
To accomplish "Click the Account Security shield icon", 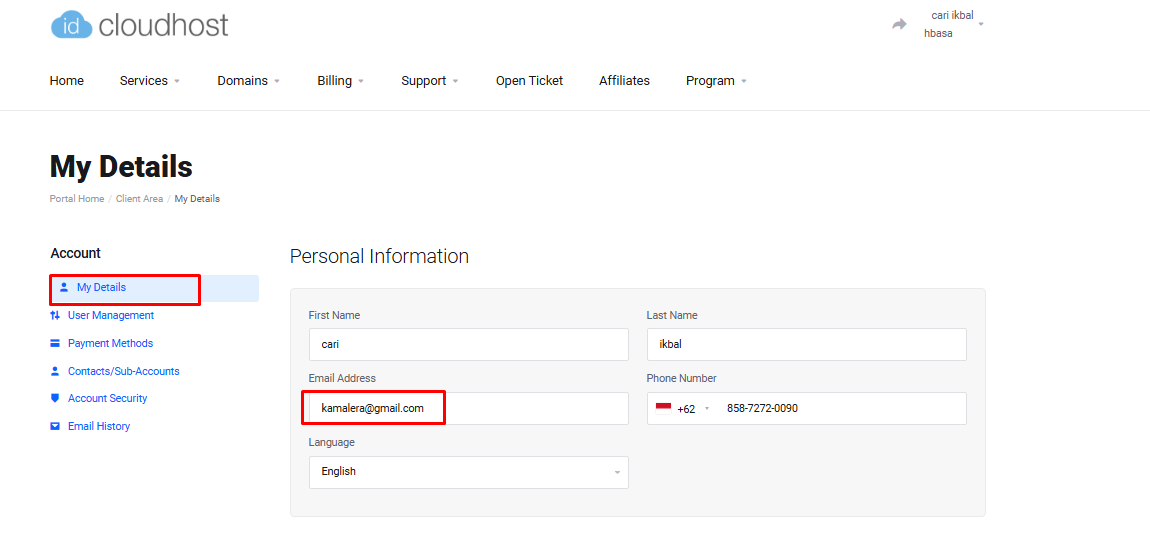I will [x=55, y=398].
